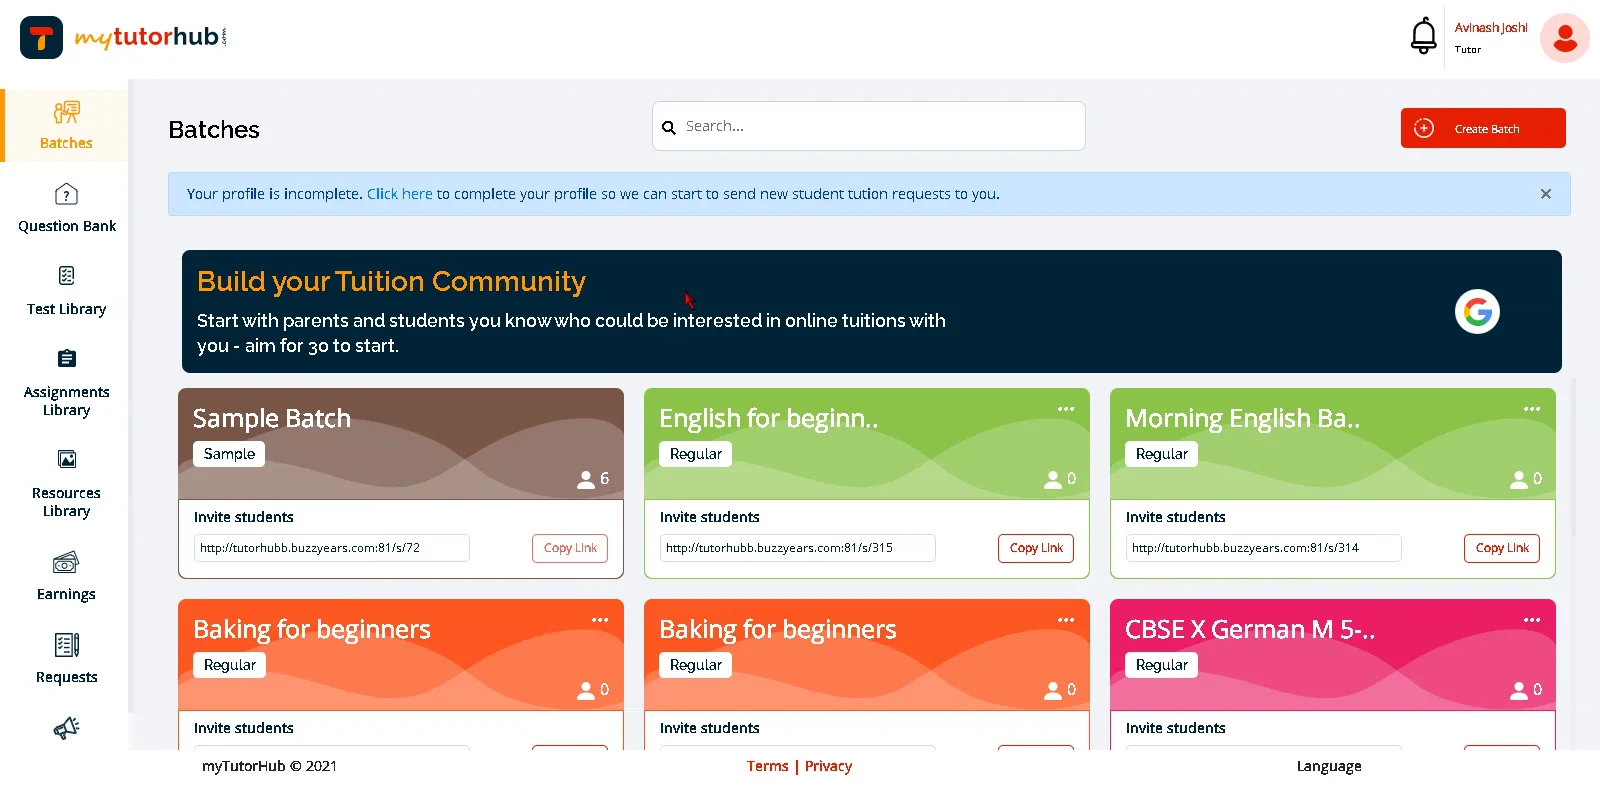The image size is (1600, 788).
Task: Select the Batches sidebar icon
Action: pos(66,112)
